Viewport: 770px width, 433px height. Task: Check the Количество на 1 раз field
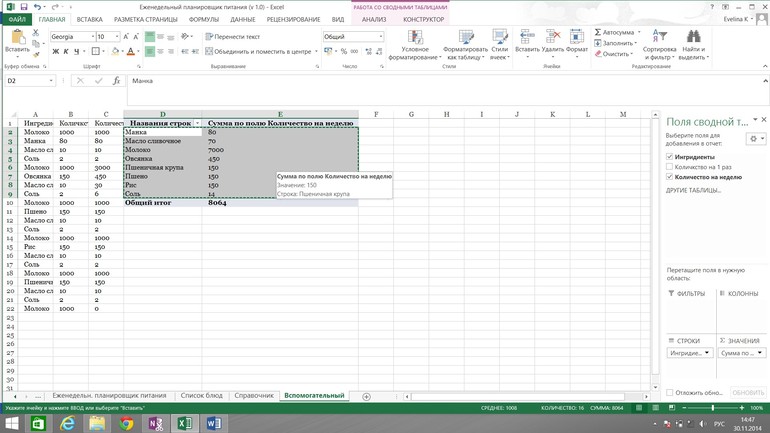[x=670, y=167]
